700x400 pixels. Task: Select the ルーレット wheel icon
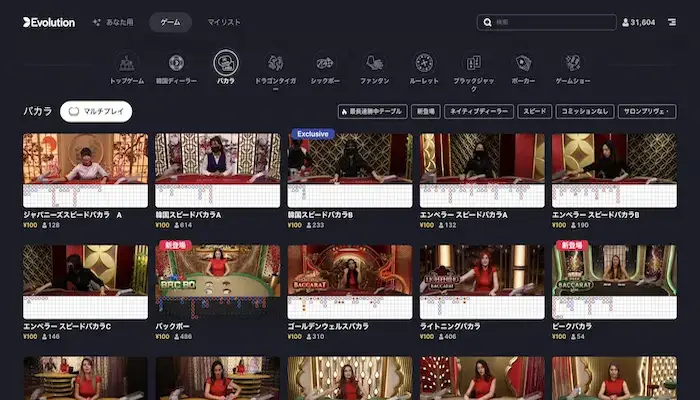(x=424, y=63)
